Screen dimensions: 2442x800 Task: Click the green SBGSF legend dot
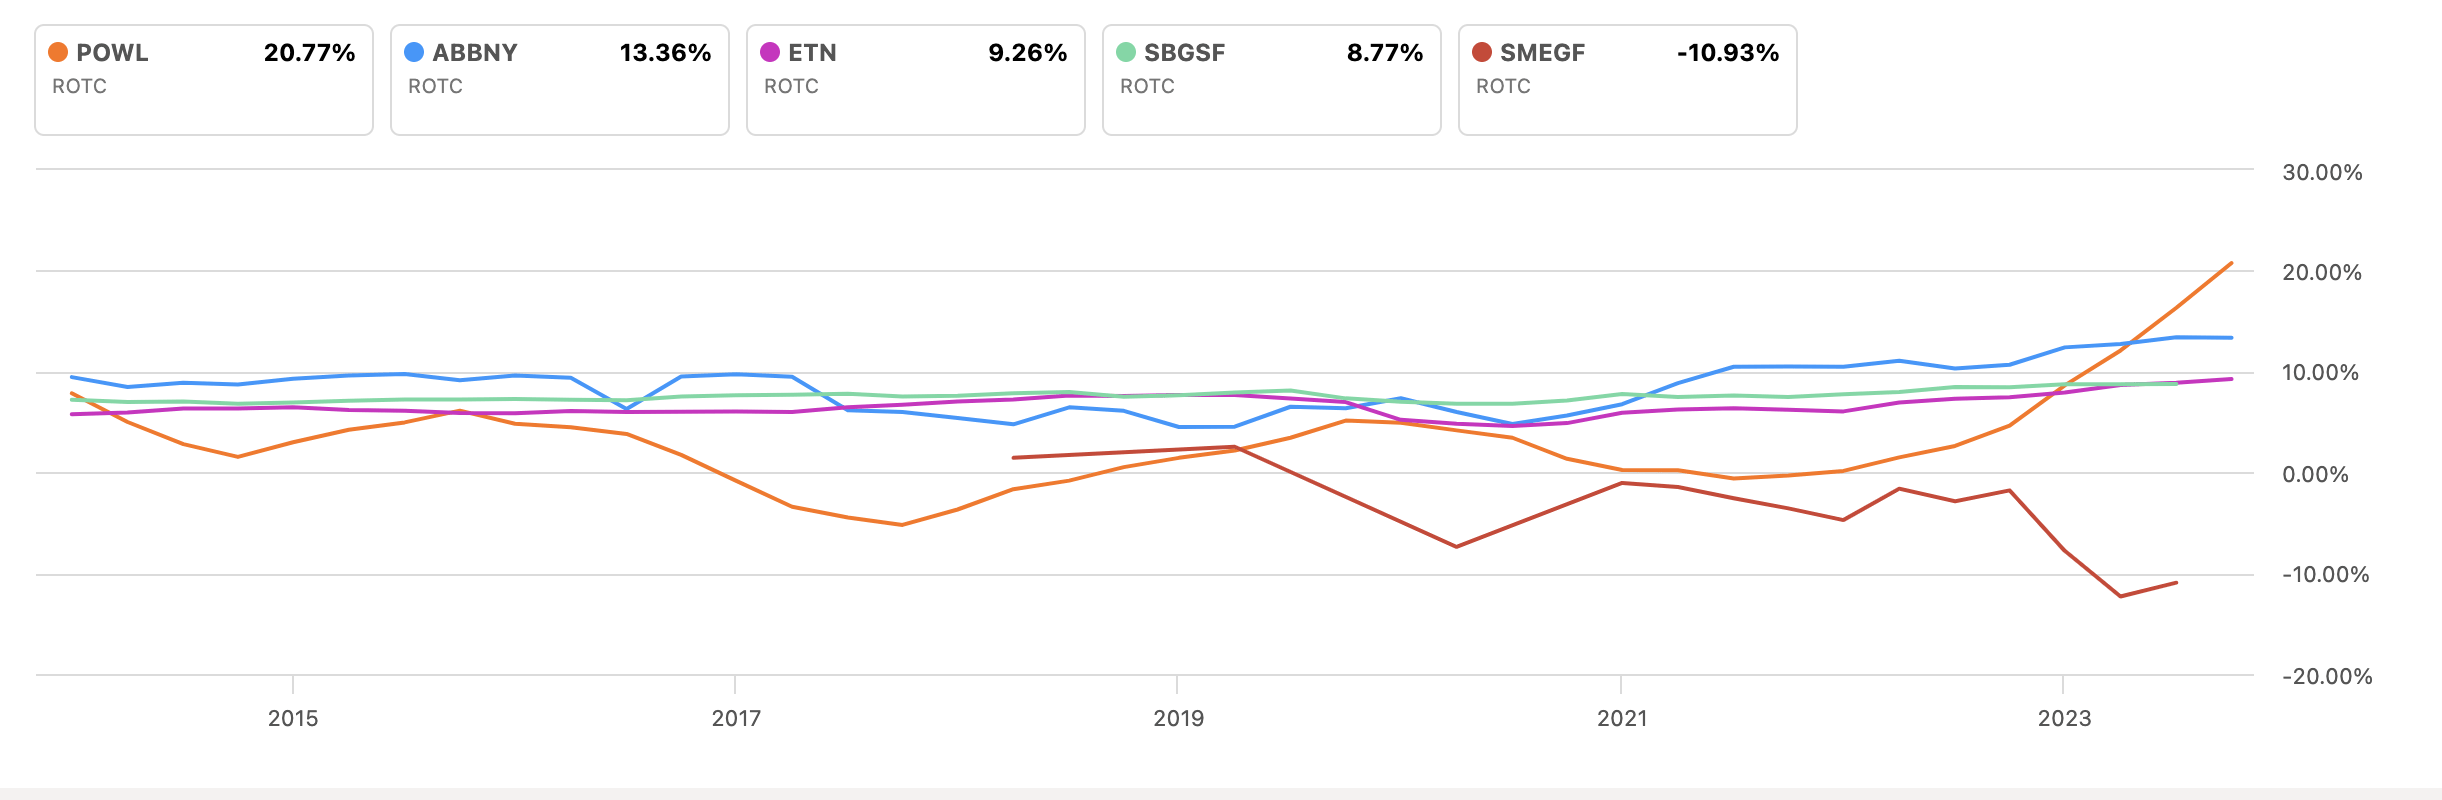[x=1126, y=52]
